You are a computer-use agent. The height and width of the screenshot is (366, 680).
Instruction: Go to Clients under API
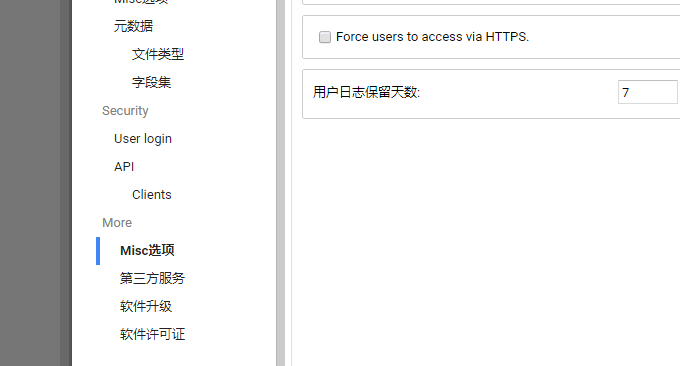pos(151,195)
